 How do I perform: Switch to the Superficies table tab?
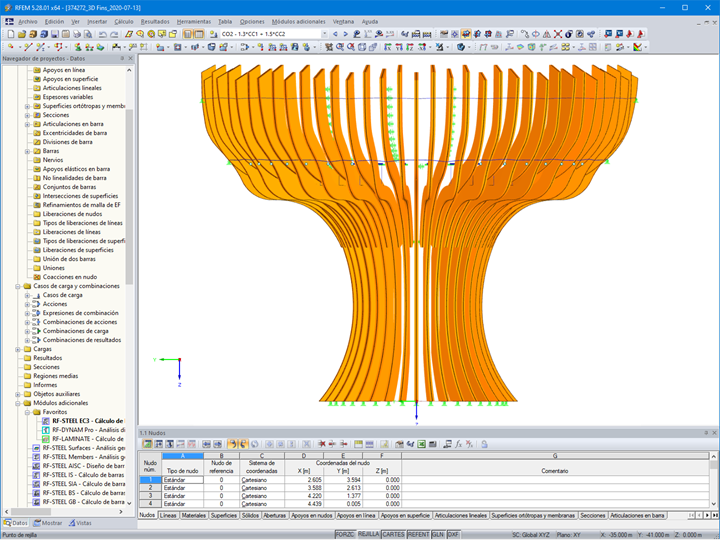click(224, 516)
